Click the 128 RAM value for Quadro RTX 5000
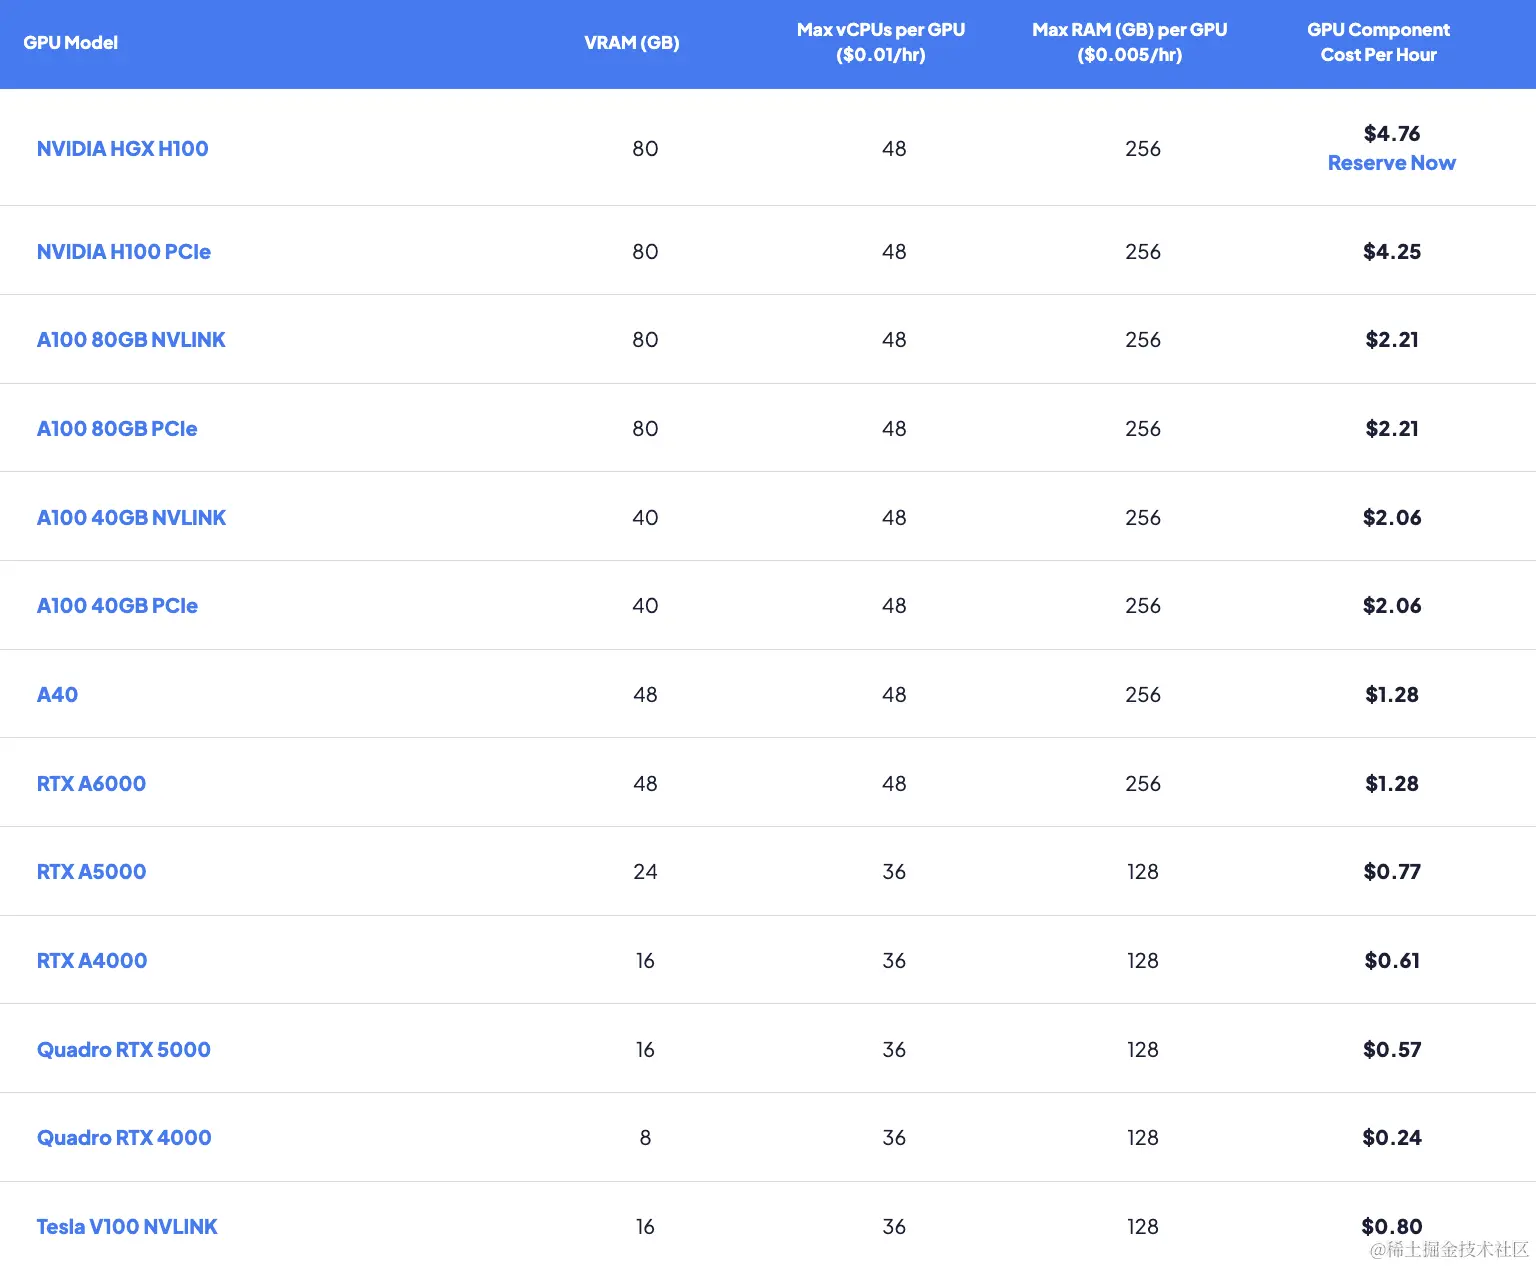 [1142, 1049]
